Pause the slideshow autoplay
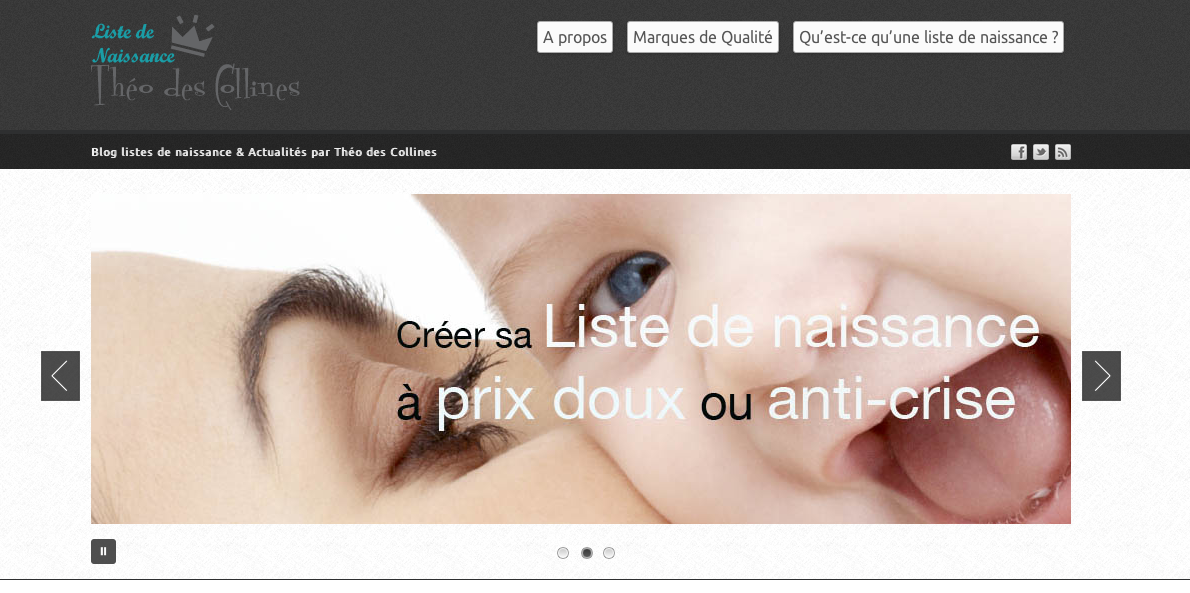Viewport: 1190px width, 593px height. click(x=103, y=551)
